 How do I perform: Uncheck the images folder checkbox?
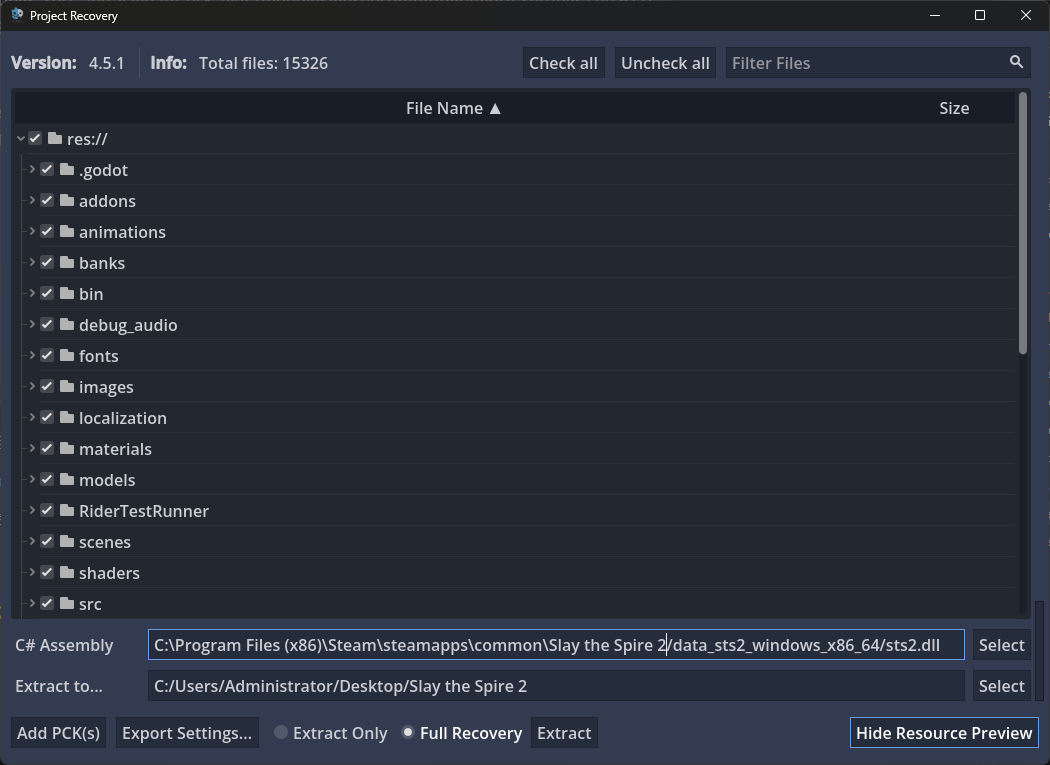coord(47,387)
